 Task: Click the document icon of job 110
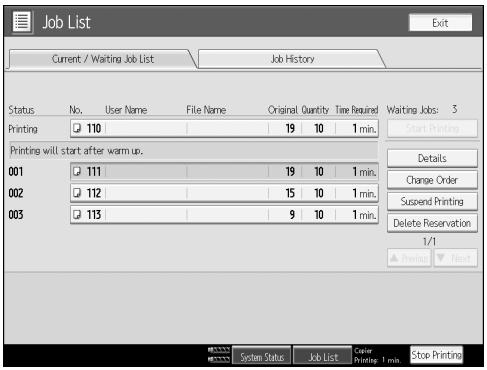77,128
